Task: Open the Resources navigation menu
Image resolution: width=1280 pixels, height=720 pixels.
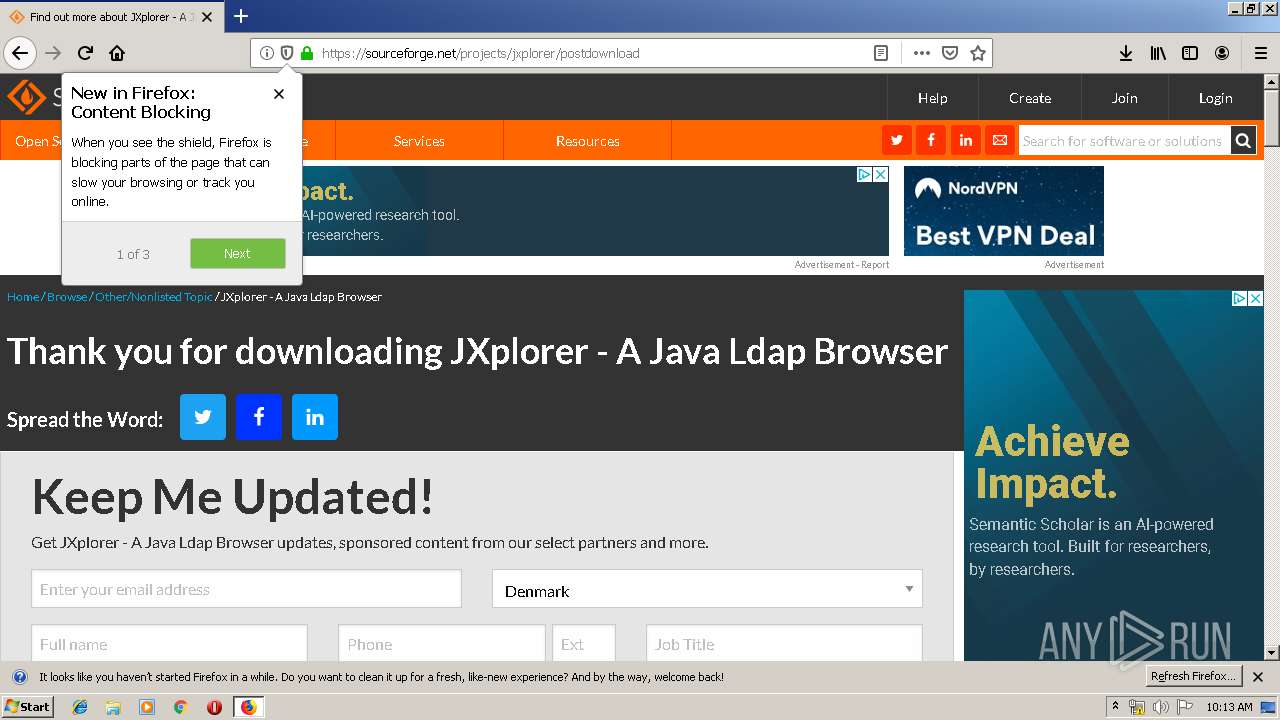Action: tap(588, 141)
